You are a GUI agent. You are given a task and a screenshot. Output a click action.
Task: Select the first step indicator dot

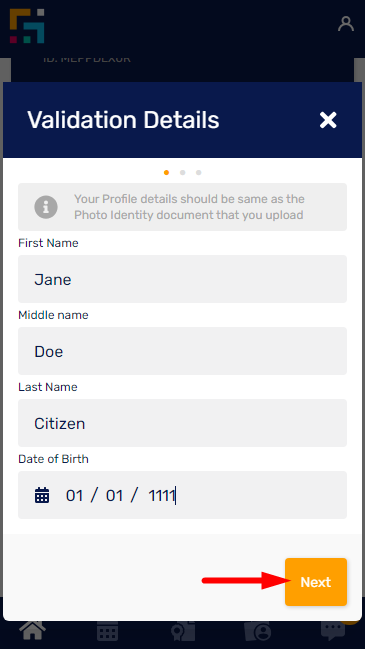click(166, 173)
